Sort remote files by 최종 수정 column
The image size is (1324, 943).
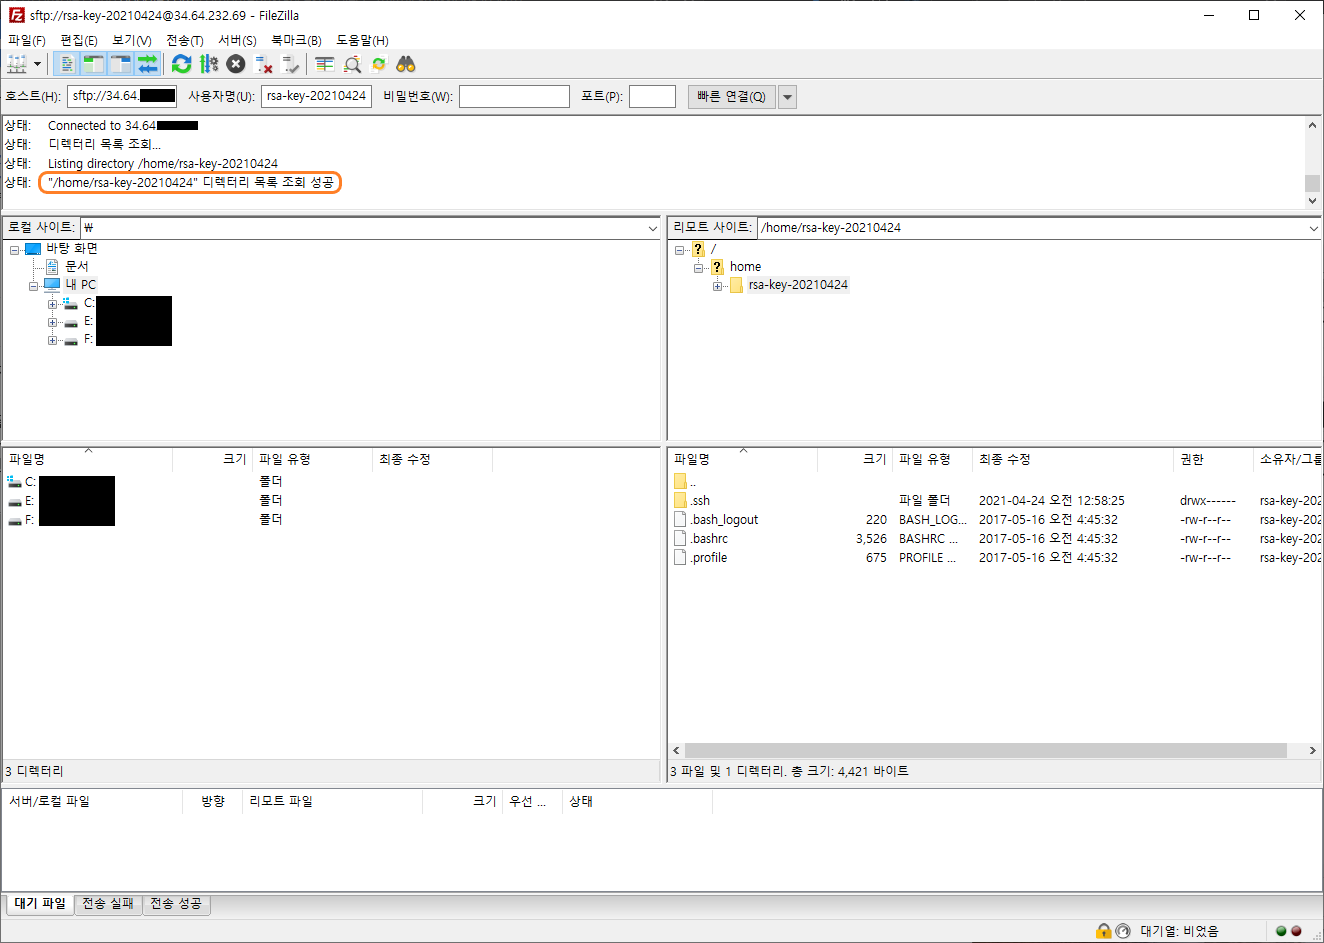[x=1072, y=459]
